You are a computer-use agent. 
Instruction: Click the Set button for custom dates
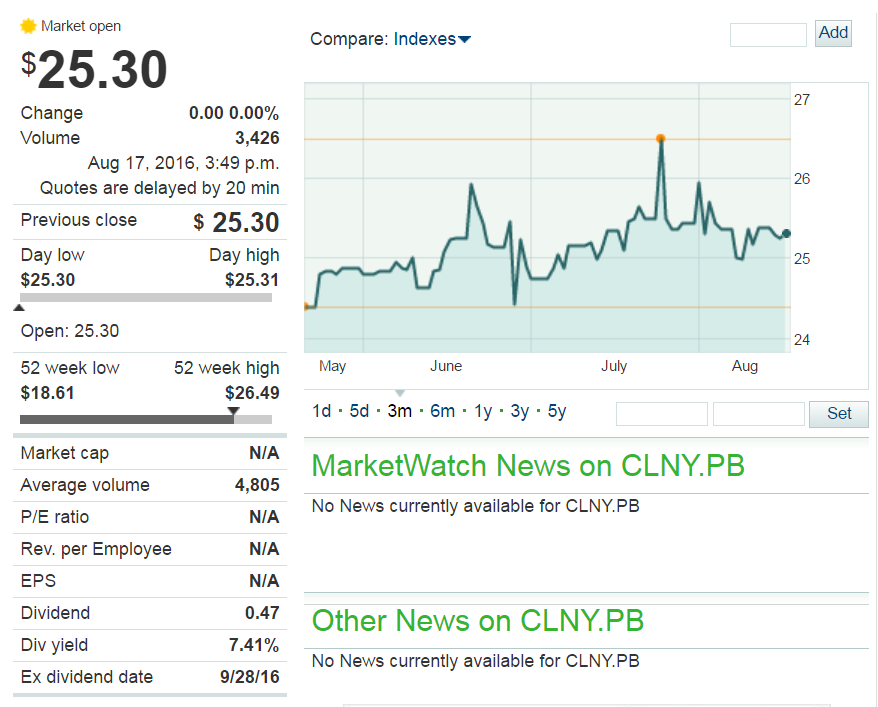pos(838,414)
